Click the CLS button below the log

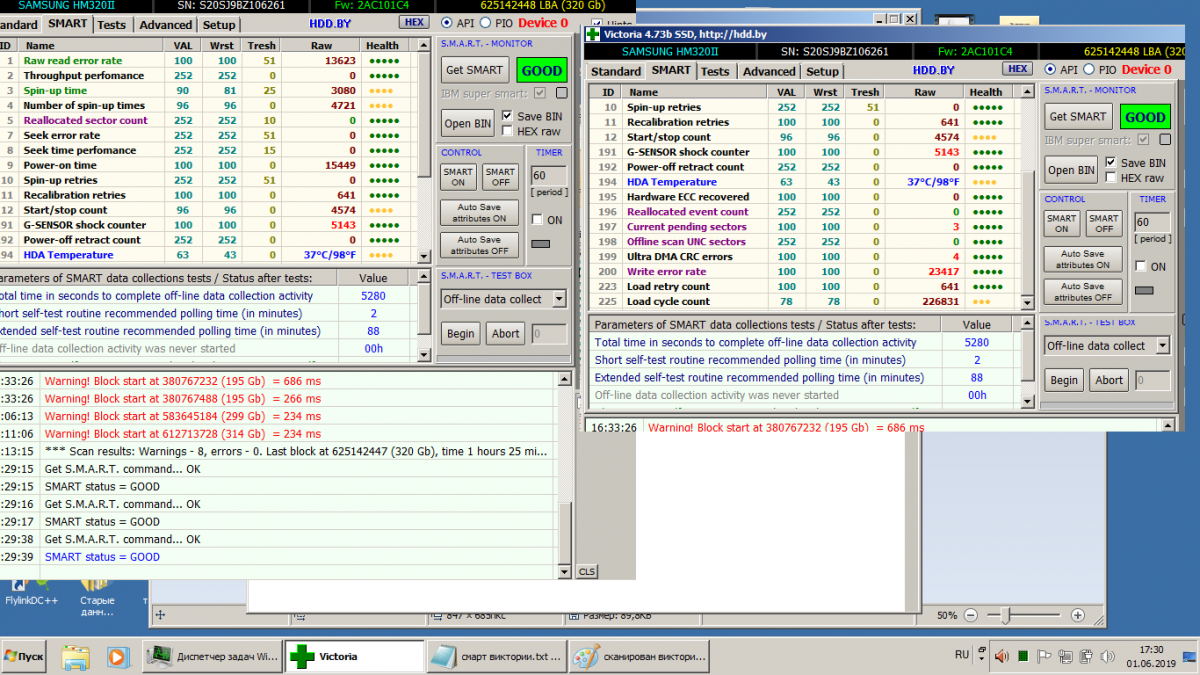(587, 572)
